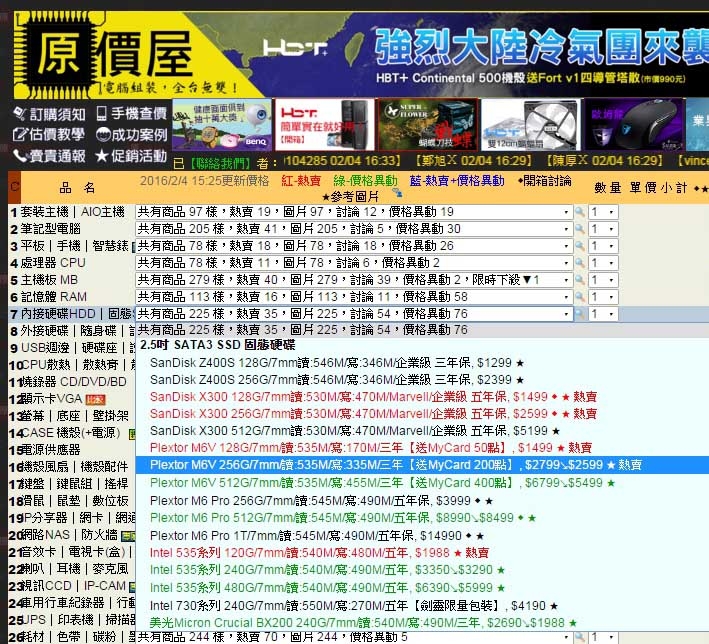
Task: Open quantity dropdown for 主機板 MB row
Action: [x=603, y=280]
